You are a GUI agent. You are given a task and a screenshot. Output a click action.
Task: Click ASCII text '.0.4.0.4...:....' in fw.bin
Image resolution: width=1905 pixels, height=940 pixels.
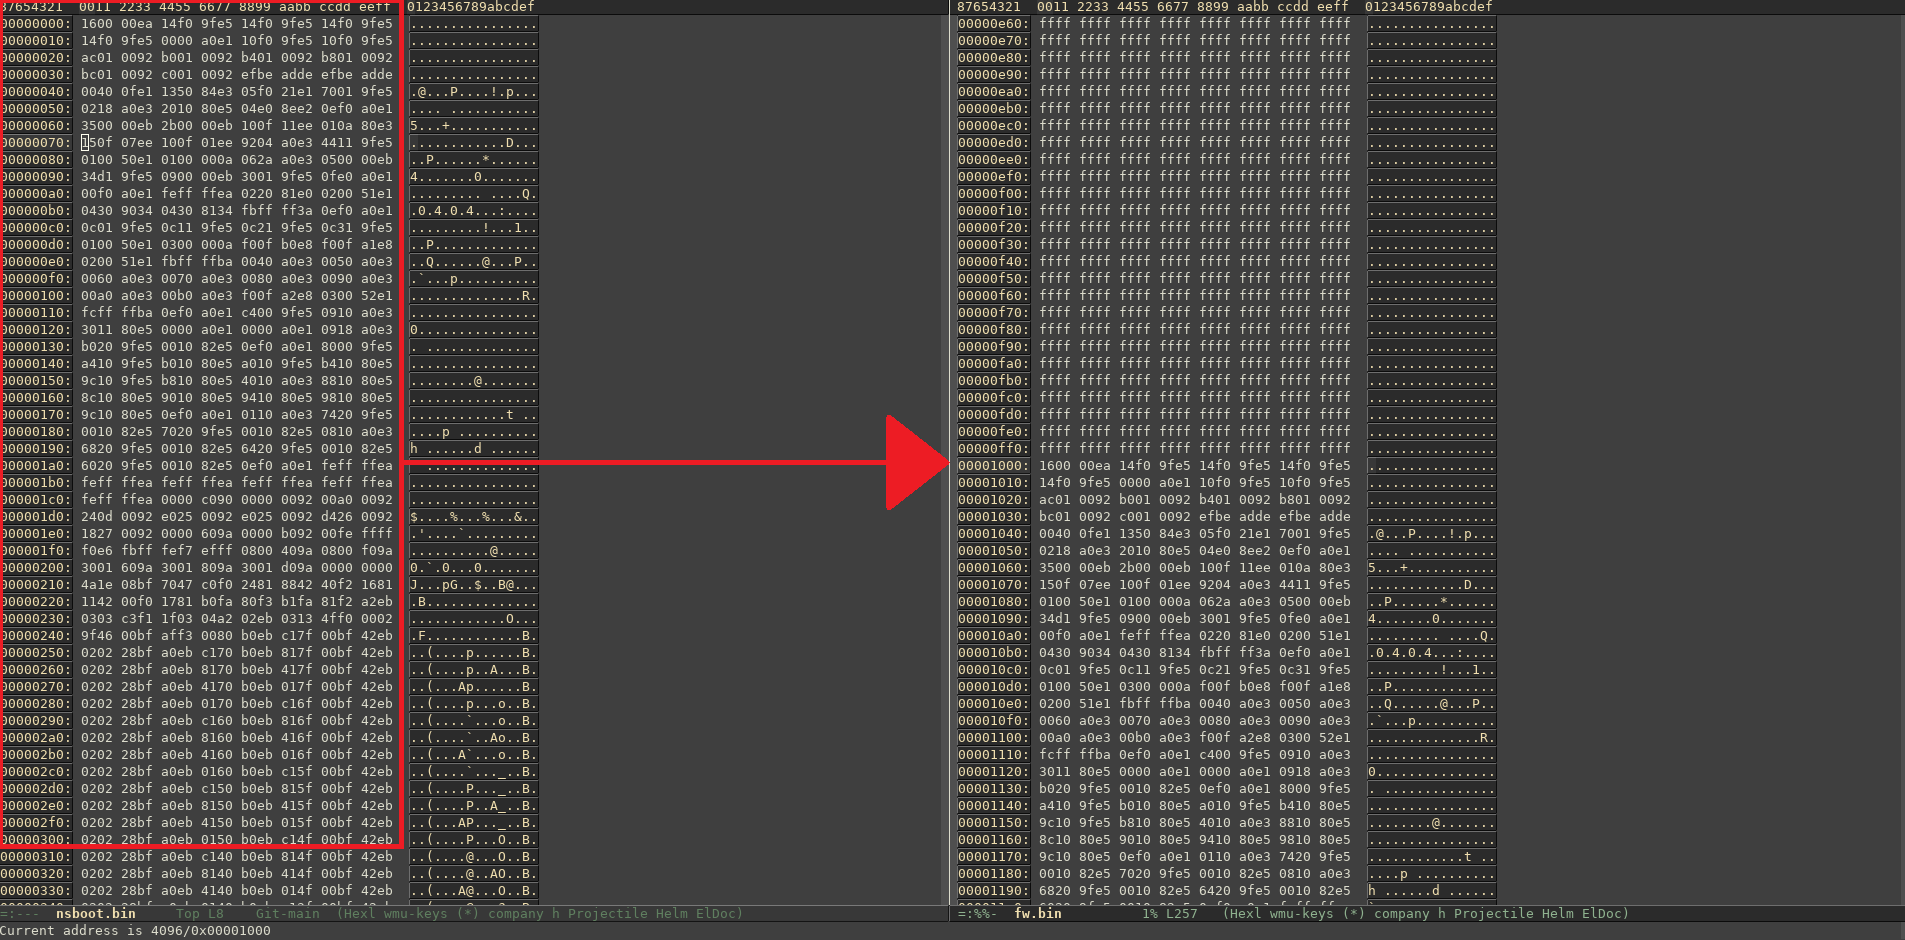(x=1432, y=652)
